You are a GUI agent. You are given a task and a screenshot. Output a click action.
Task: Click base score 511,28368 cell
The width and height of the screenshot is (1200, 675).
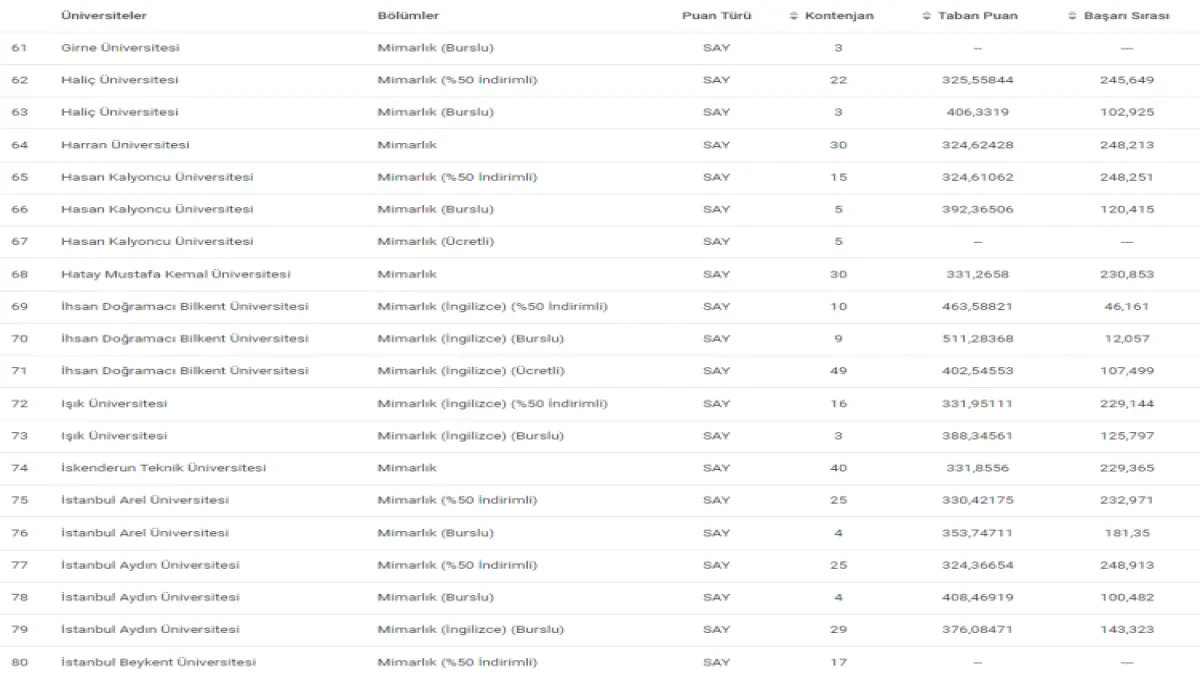[977, 339]
